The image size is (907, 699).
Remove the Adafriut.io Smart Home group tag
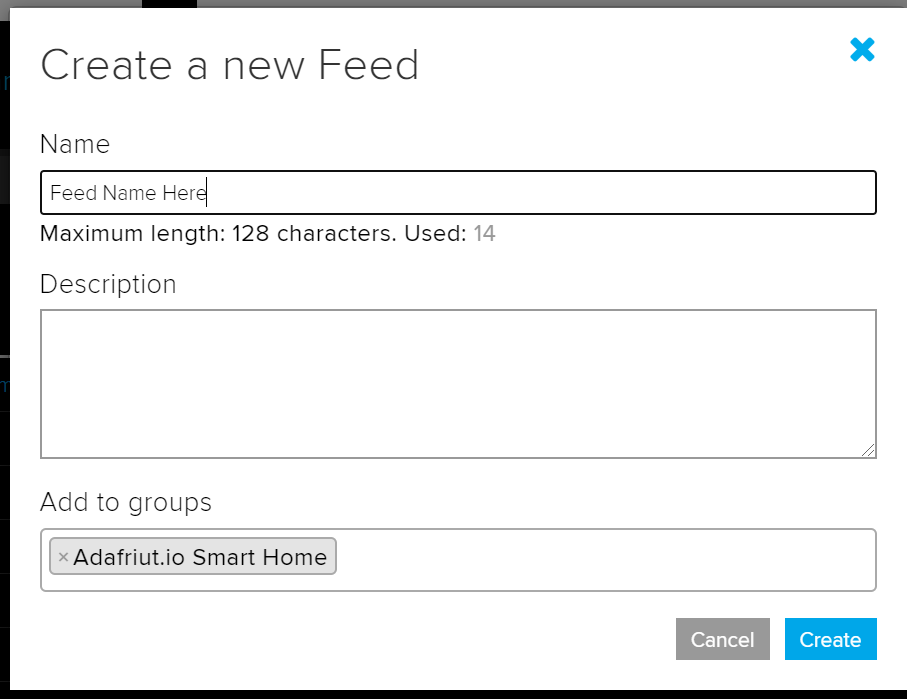[63, 557]
